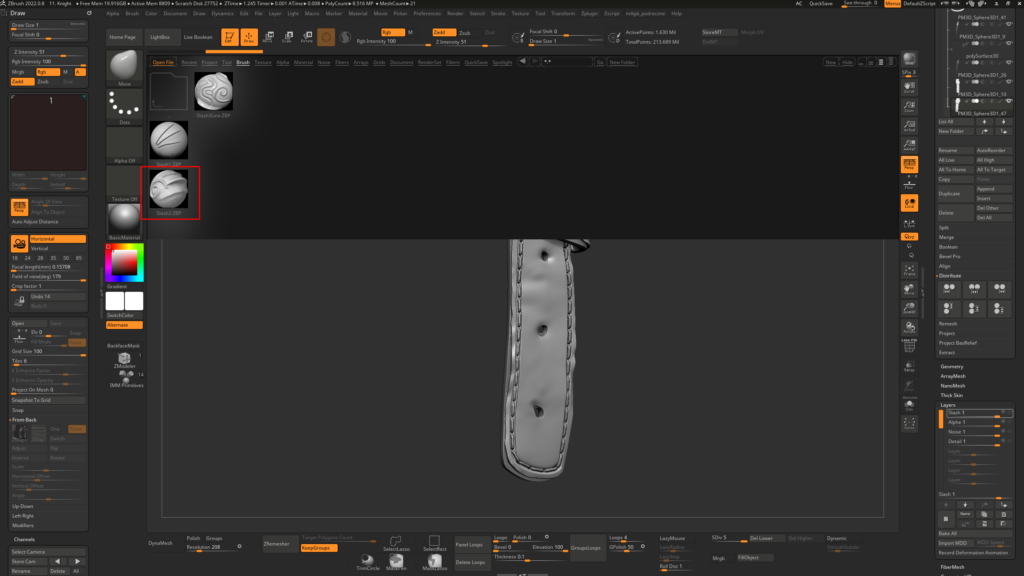
Task: Open the Brush menu in menu bar
Action: pos(132,13)
